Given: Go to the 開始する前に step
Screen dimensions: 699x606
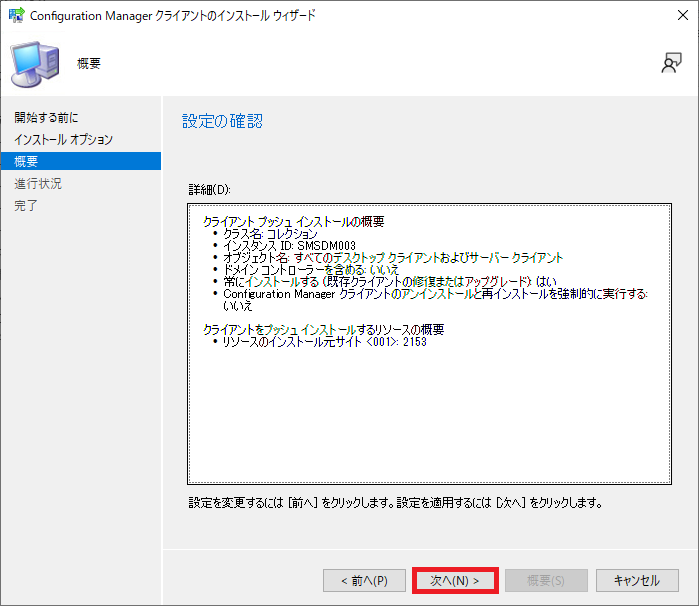Looking at the screenshot, I should [x=46, y=118].
